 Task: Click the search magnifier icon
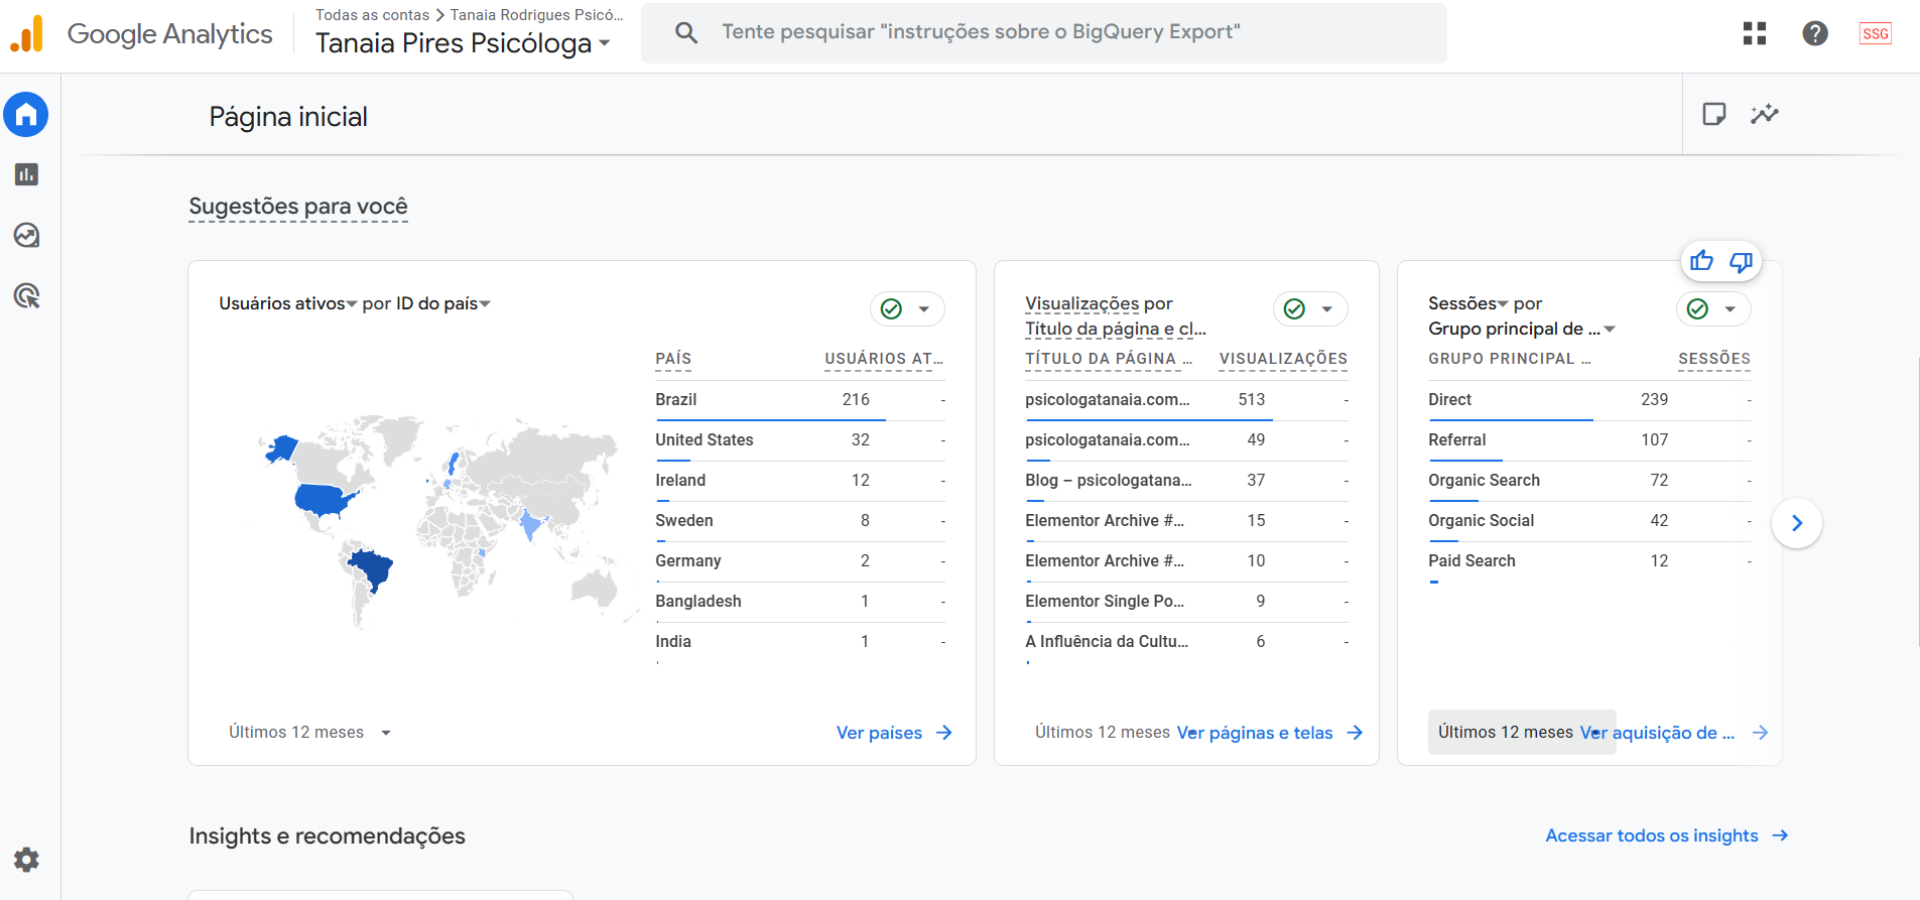pos(686,33)
